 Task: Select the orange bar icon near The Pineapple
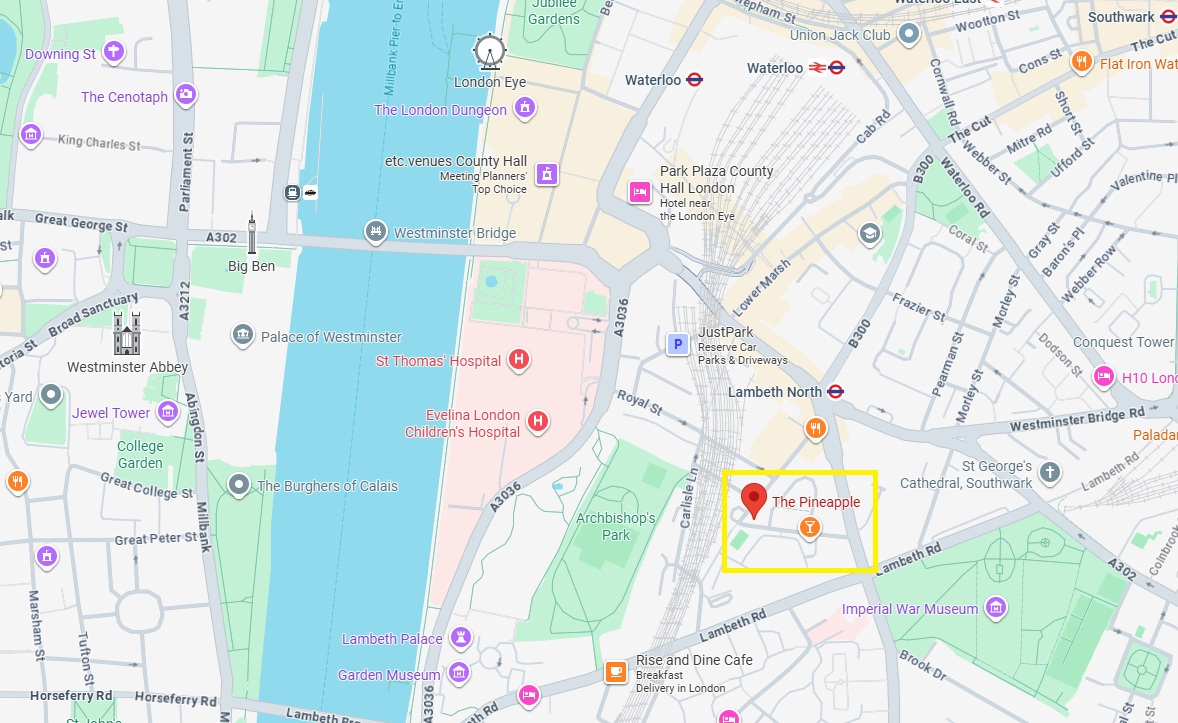809,527
